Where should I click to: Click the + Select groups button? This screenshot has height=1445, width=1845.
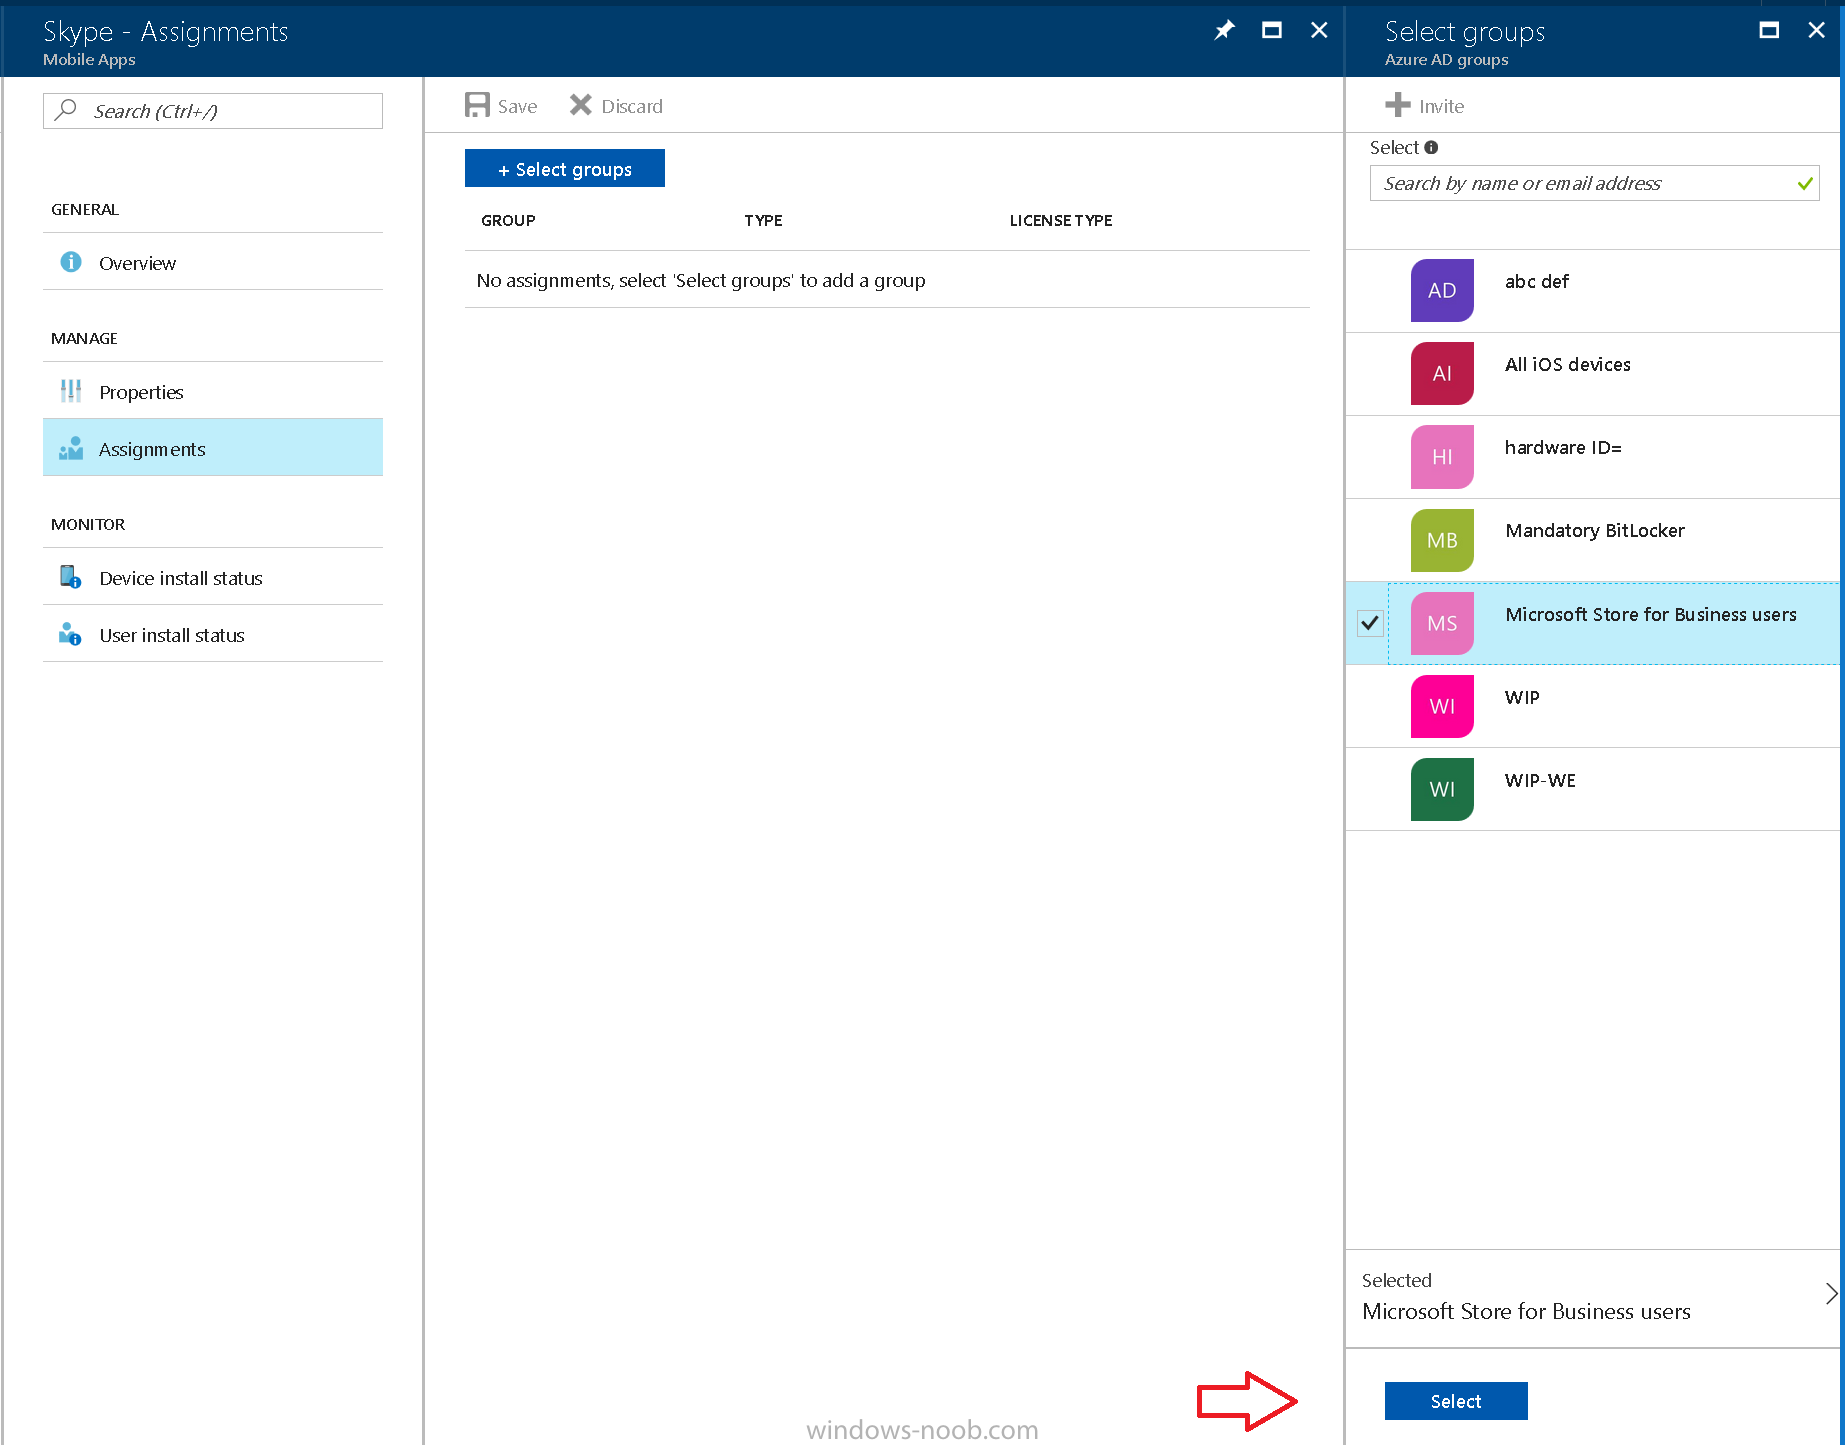pyautogui.click(x=565, y=168)
